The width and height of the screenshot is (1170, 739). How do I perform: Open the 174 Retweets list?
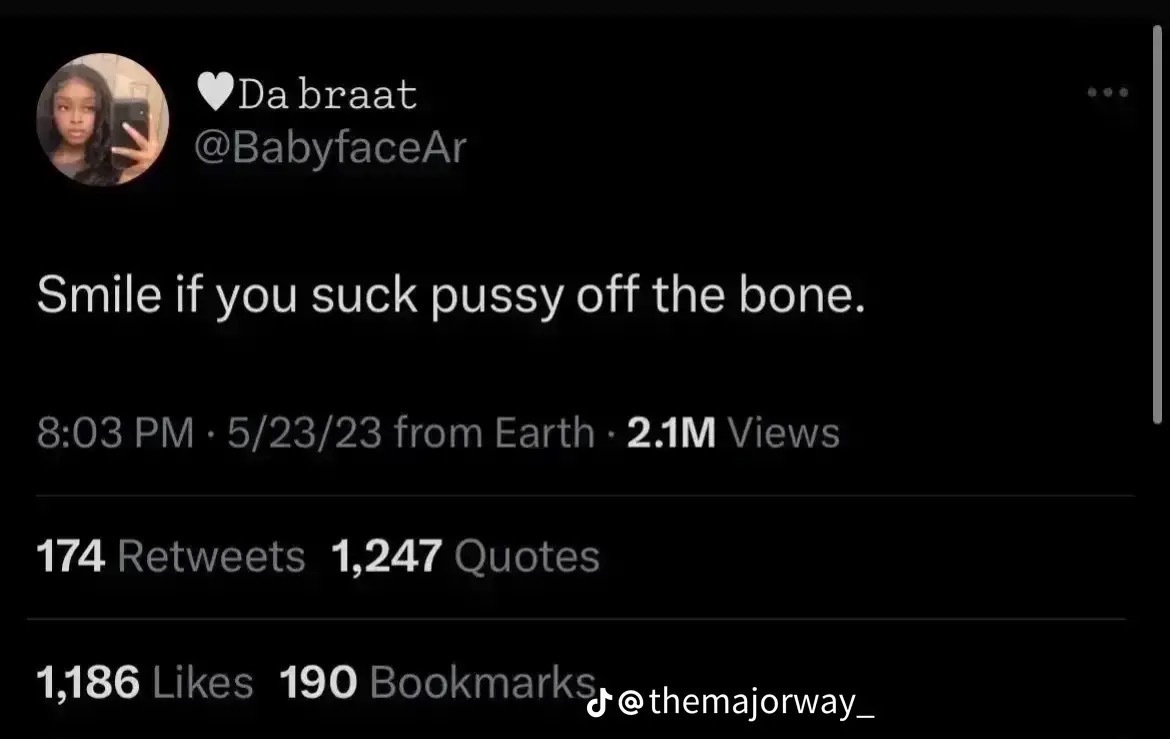point(170,556)
